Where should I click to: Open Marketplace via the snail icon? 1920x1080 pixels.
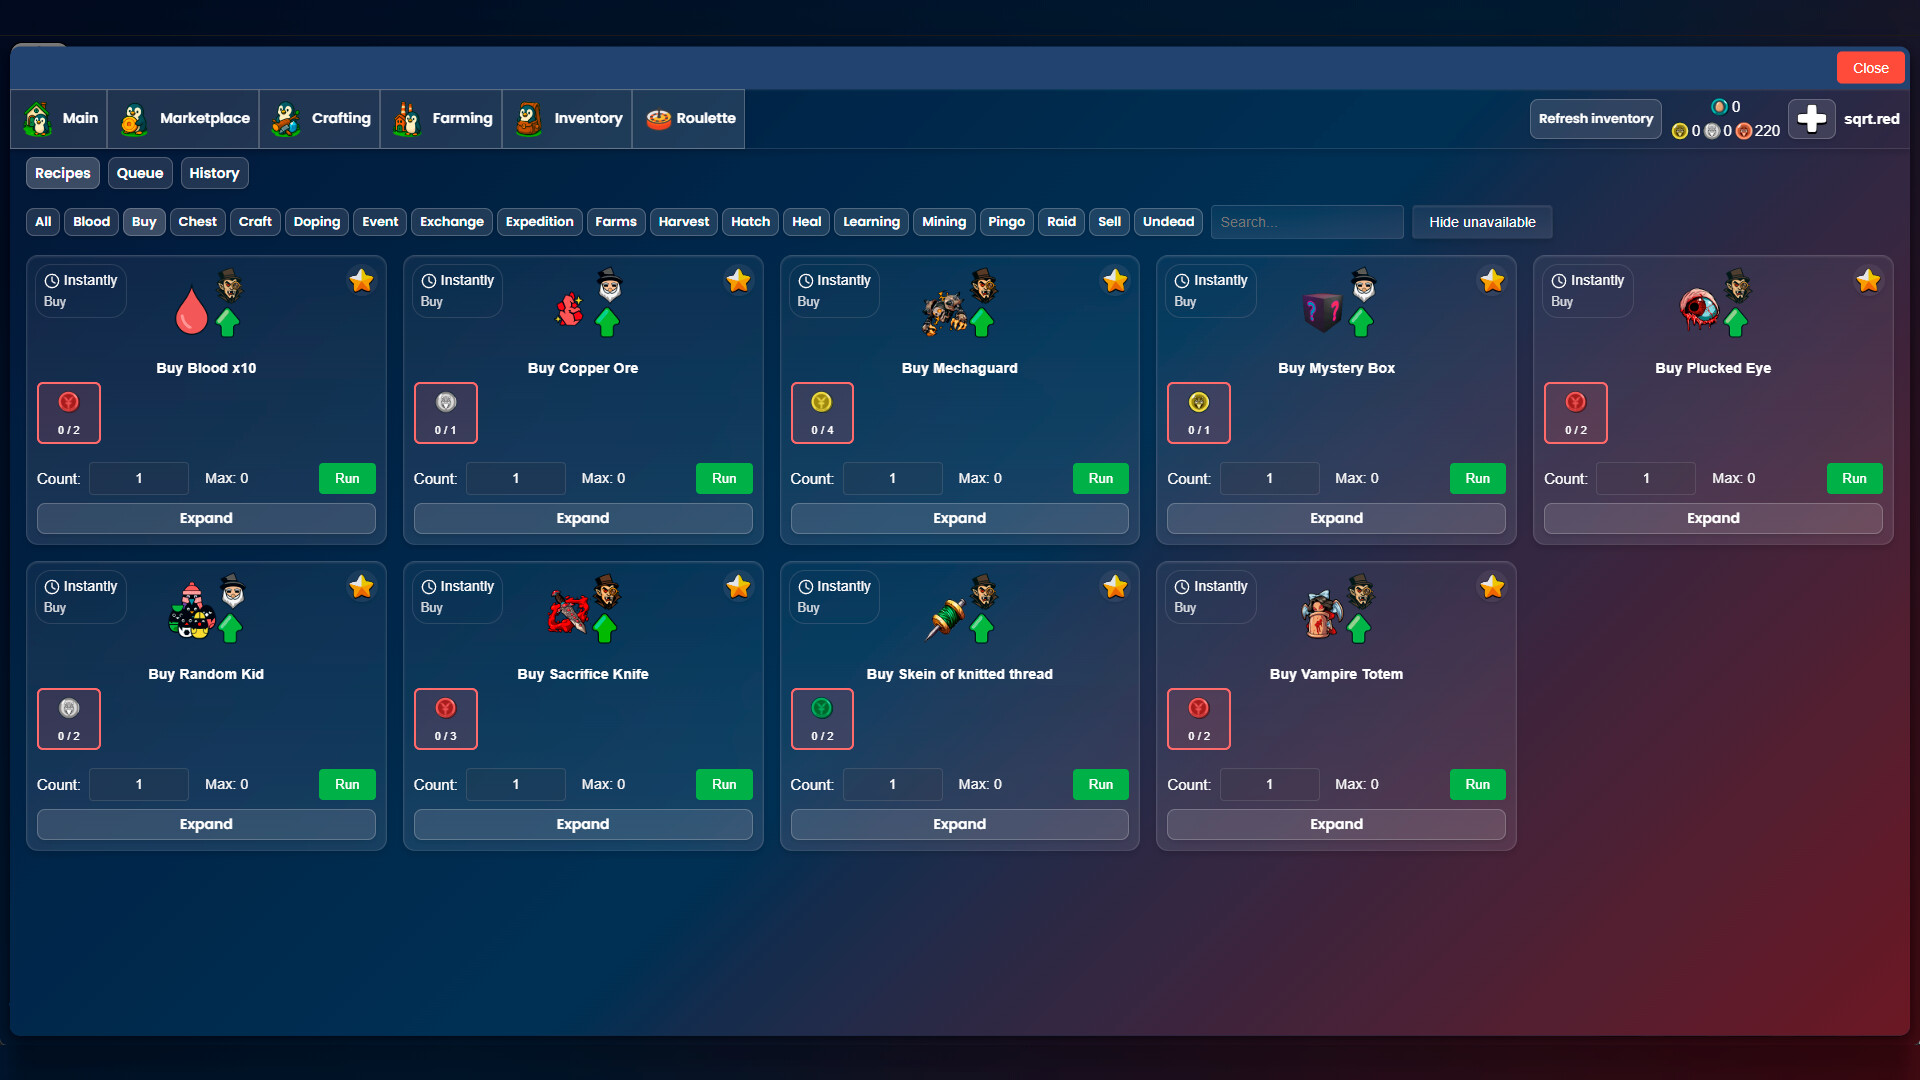[x=133, y=118]
